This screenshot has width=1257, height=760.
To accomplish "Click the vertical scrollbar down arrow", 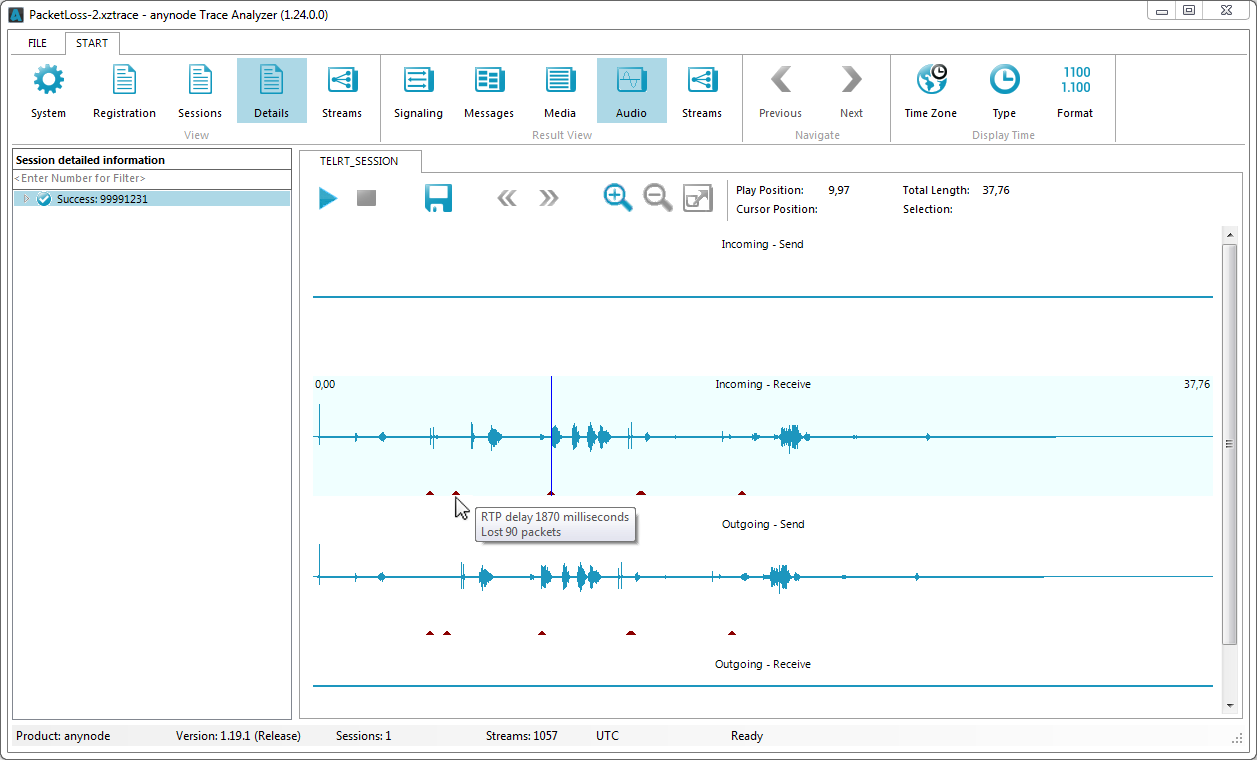I will pos(1230,706).
